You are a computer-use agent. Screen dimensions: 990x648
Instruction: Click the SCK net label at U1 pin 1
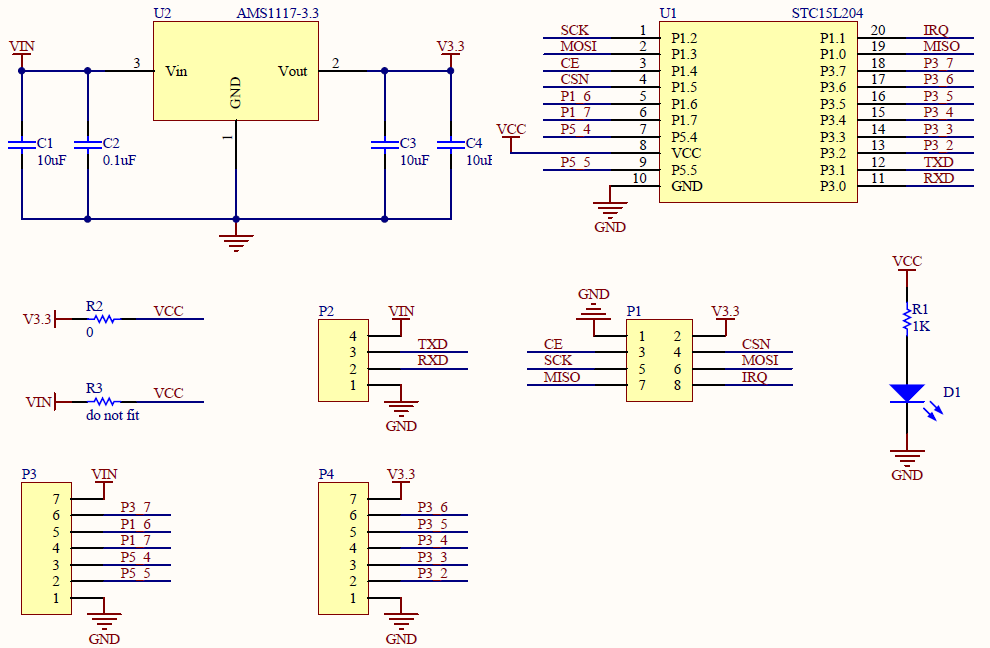click(x=575, y=30)
